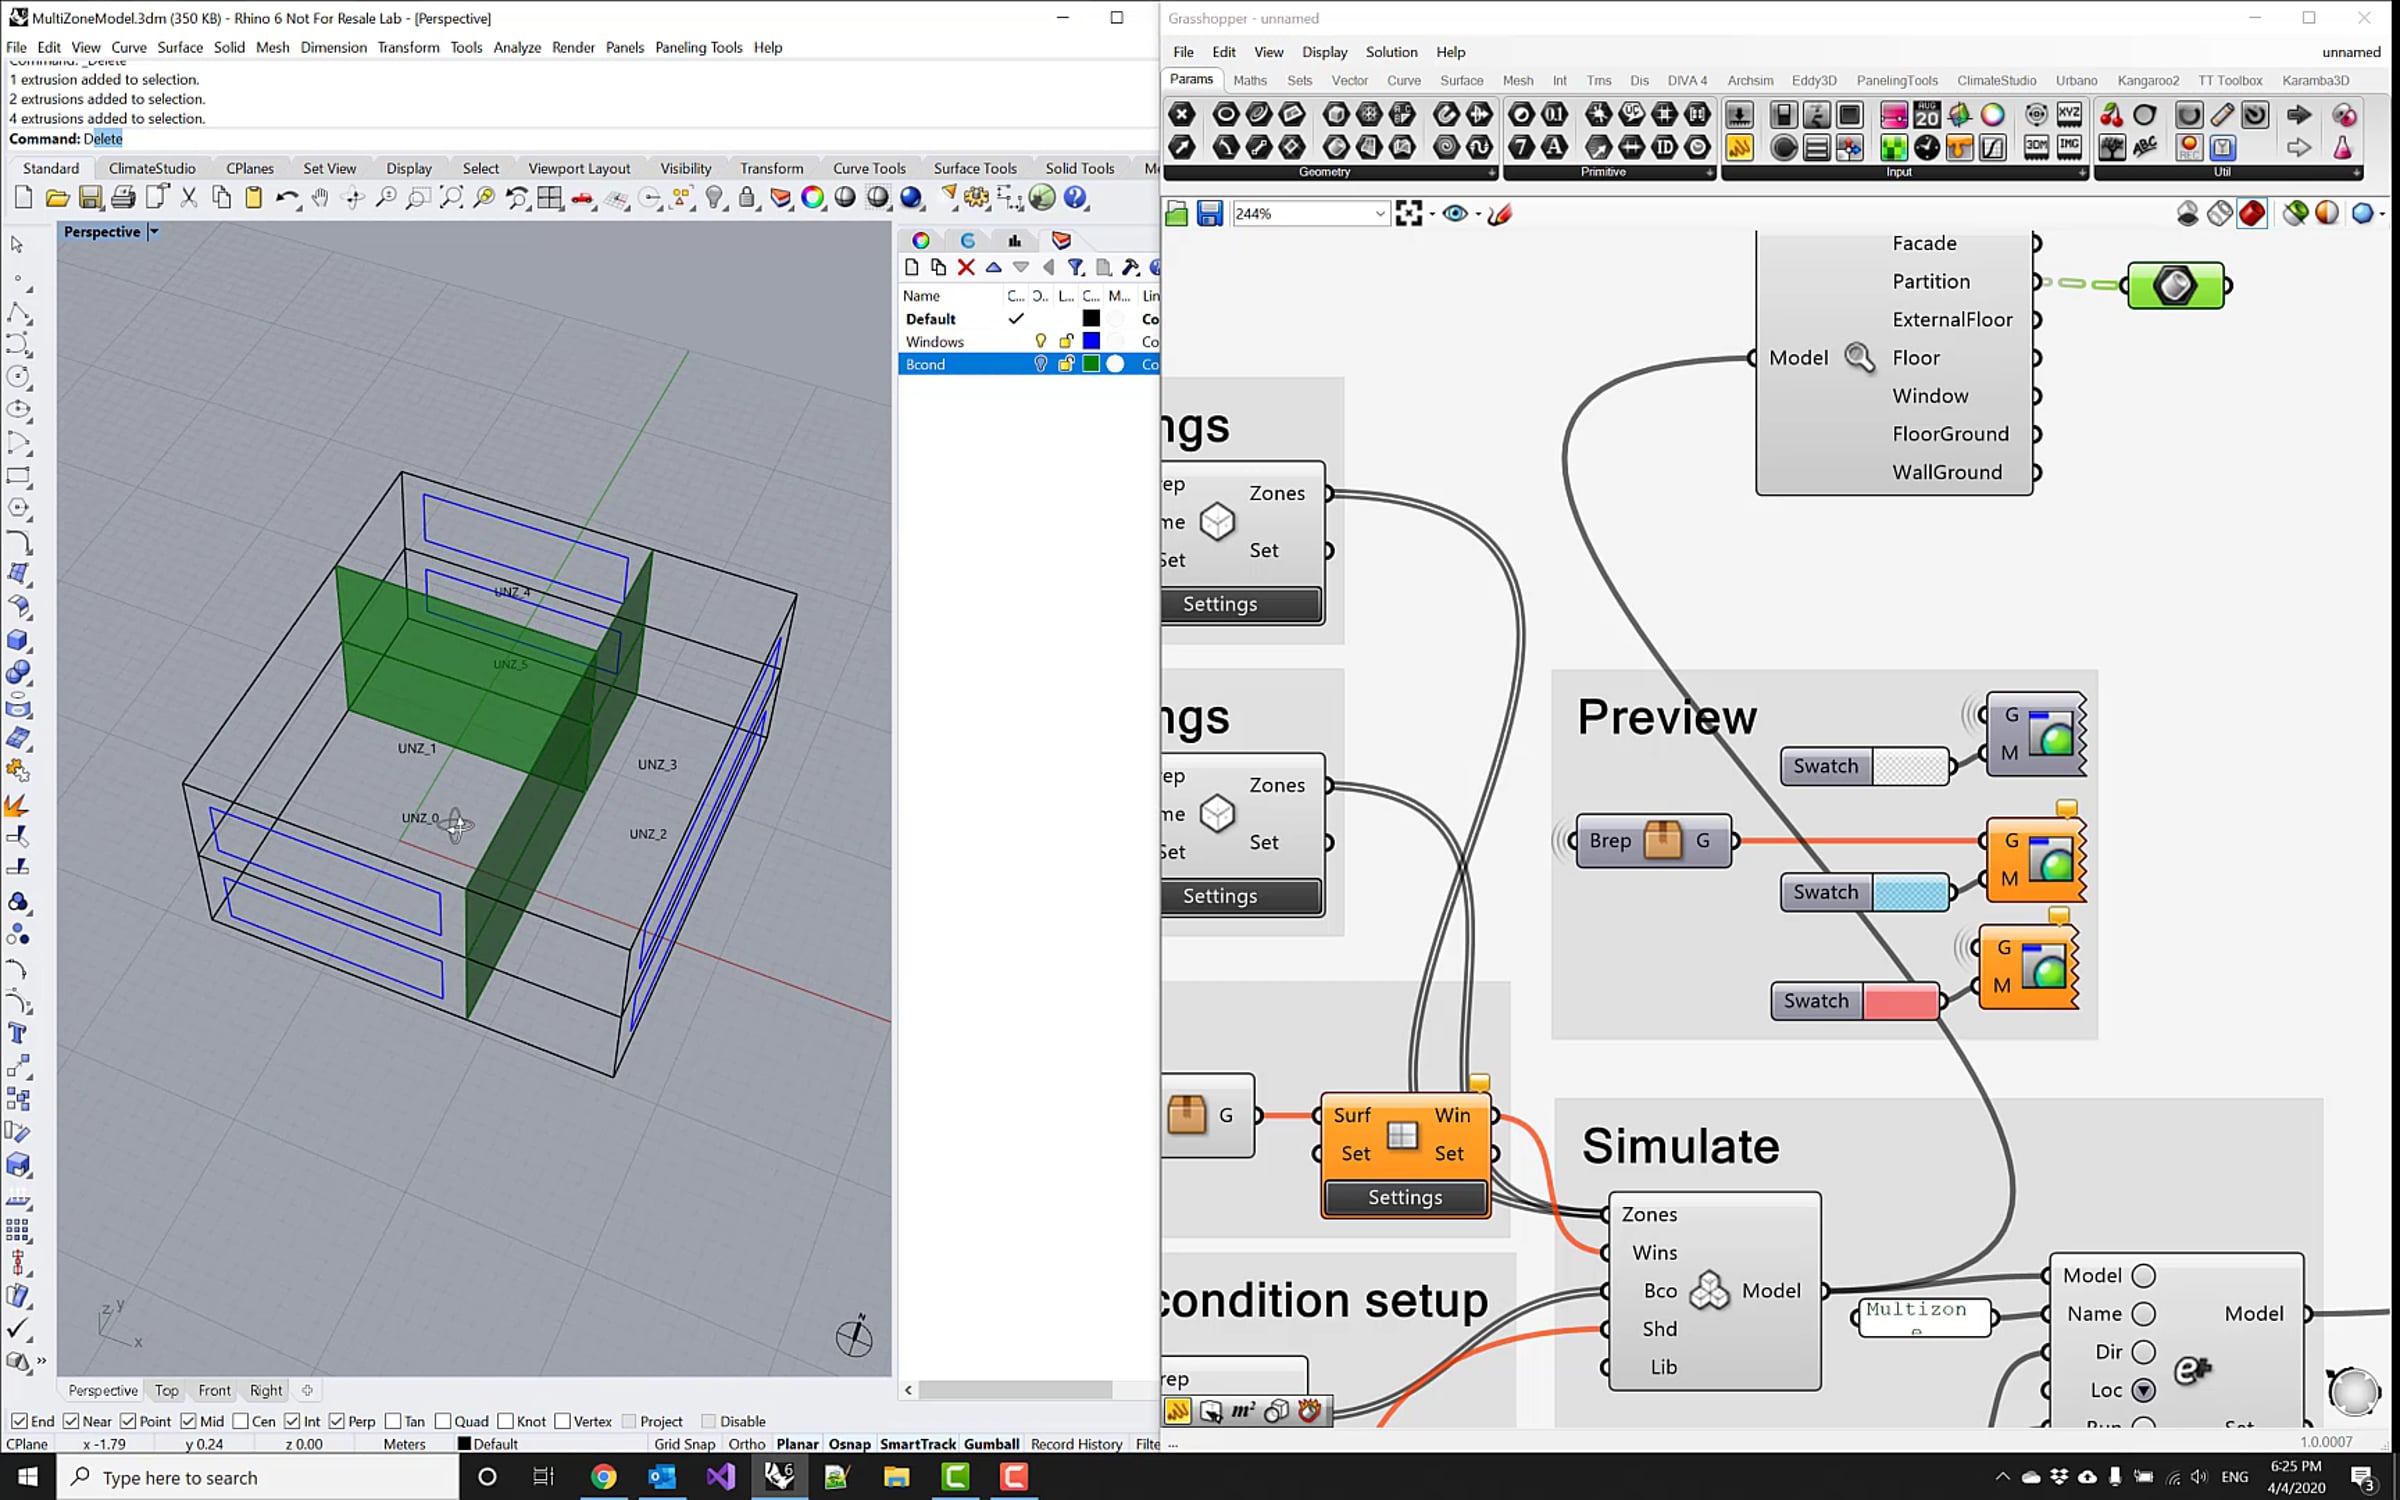Switch to the Top viewport tab
Screen dimensions: 2400x1500
pos(166,1390)
